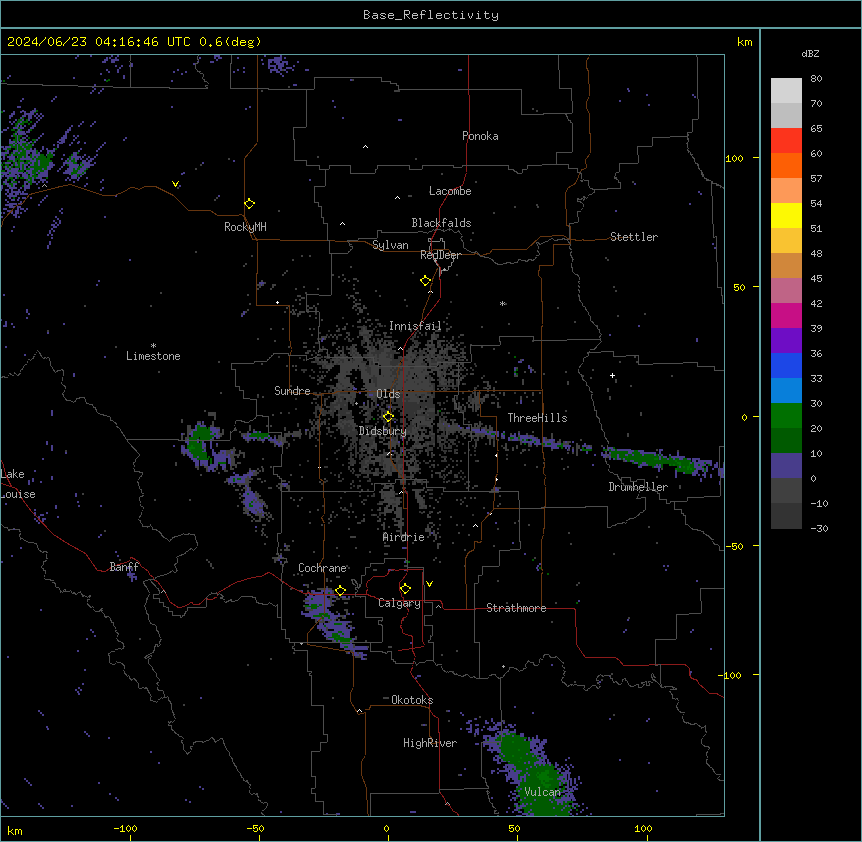Click the royal blue 36-33 dBZ swatch
Viewport: 862px width, 842px height.
[x=786, y=366]
